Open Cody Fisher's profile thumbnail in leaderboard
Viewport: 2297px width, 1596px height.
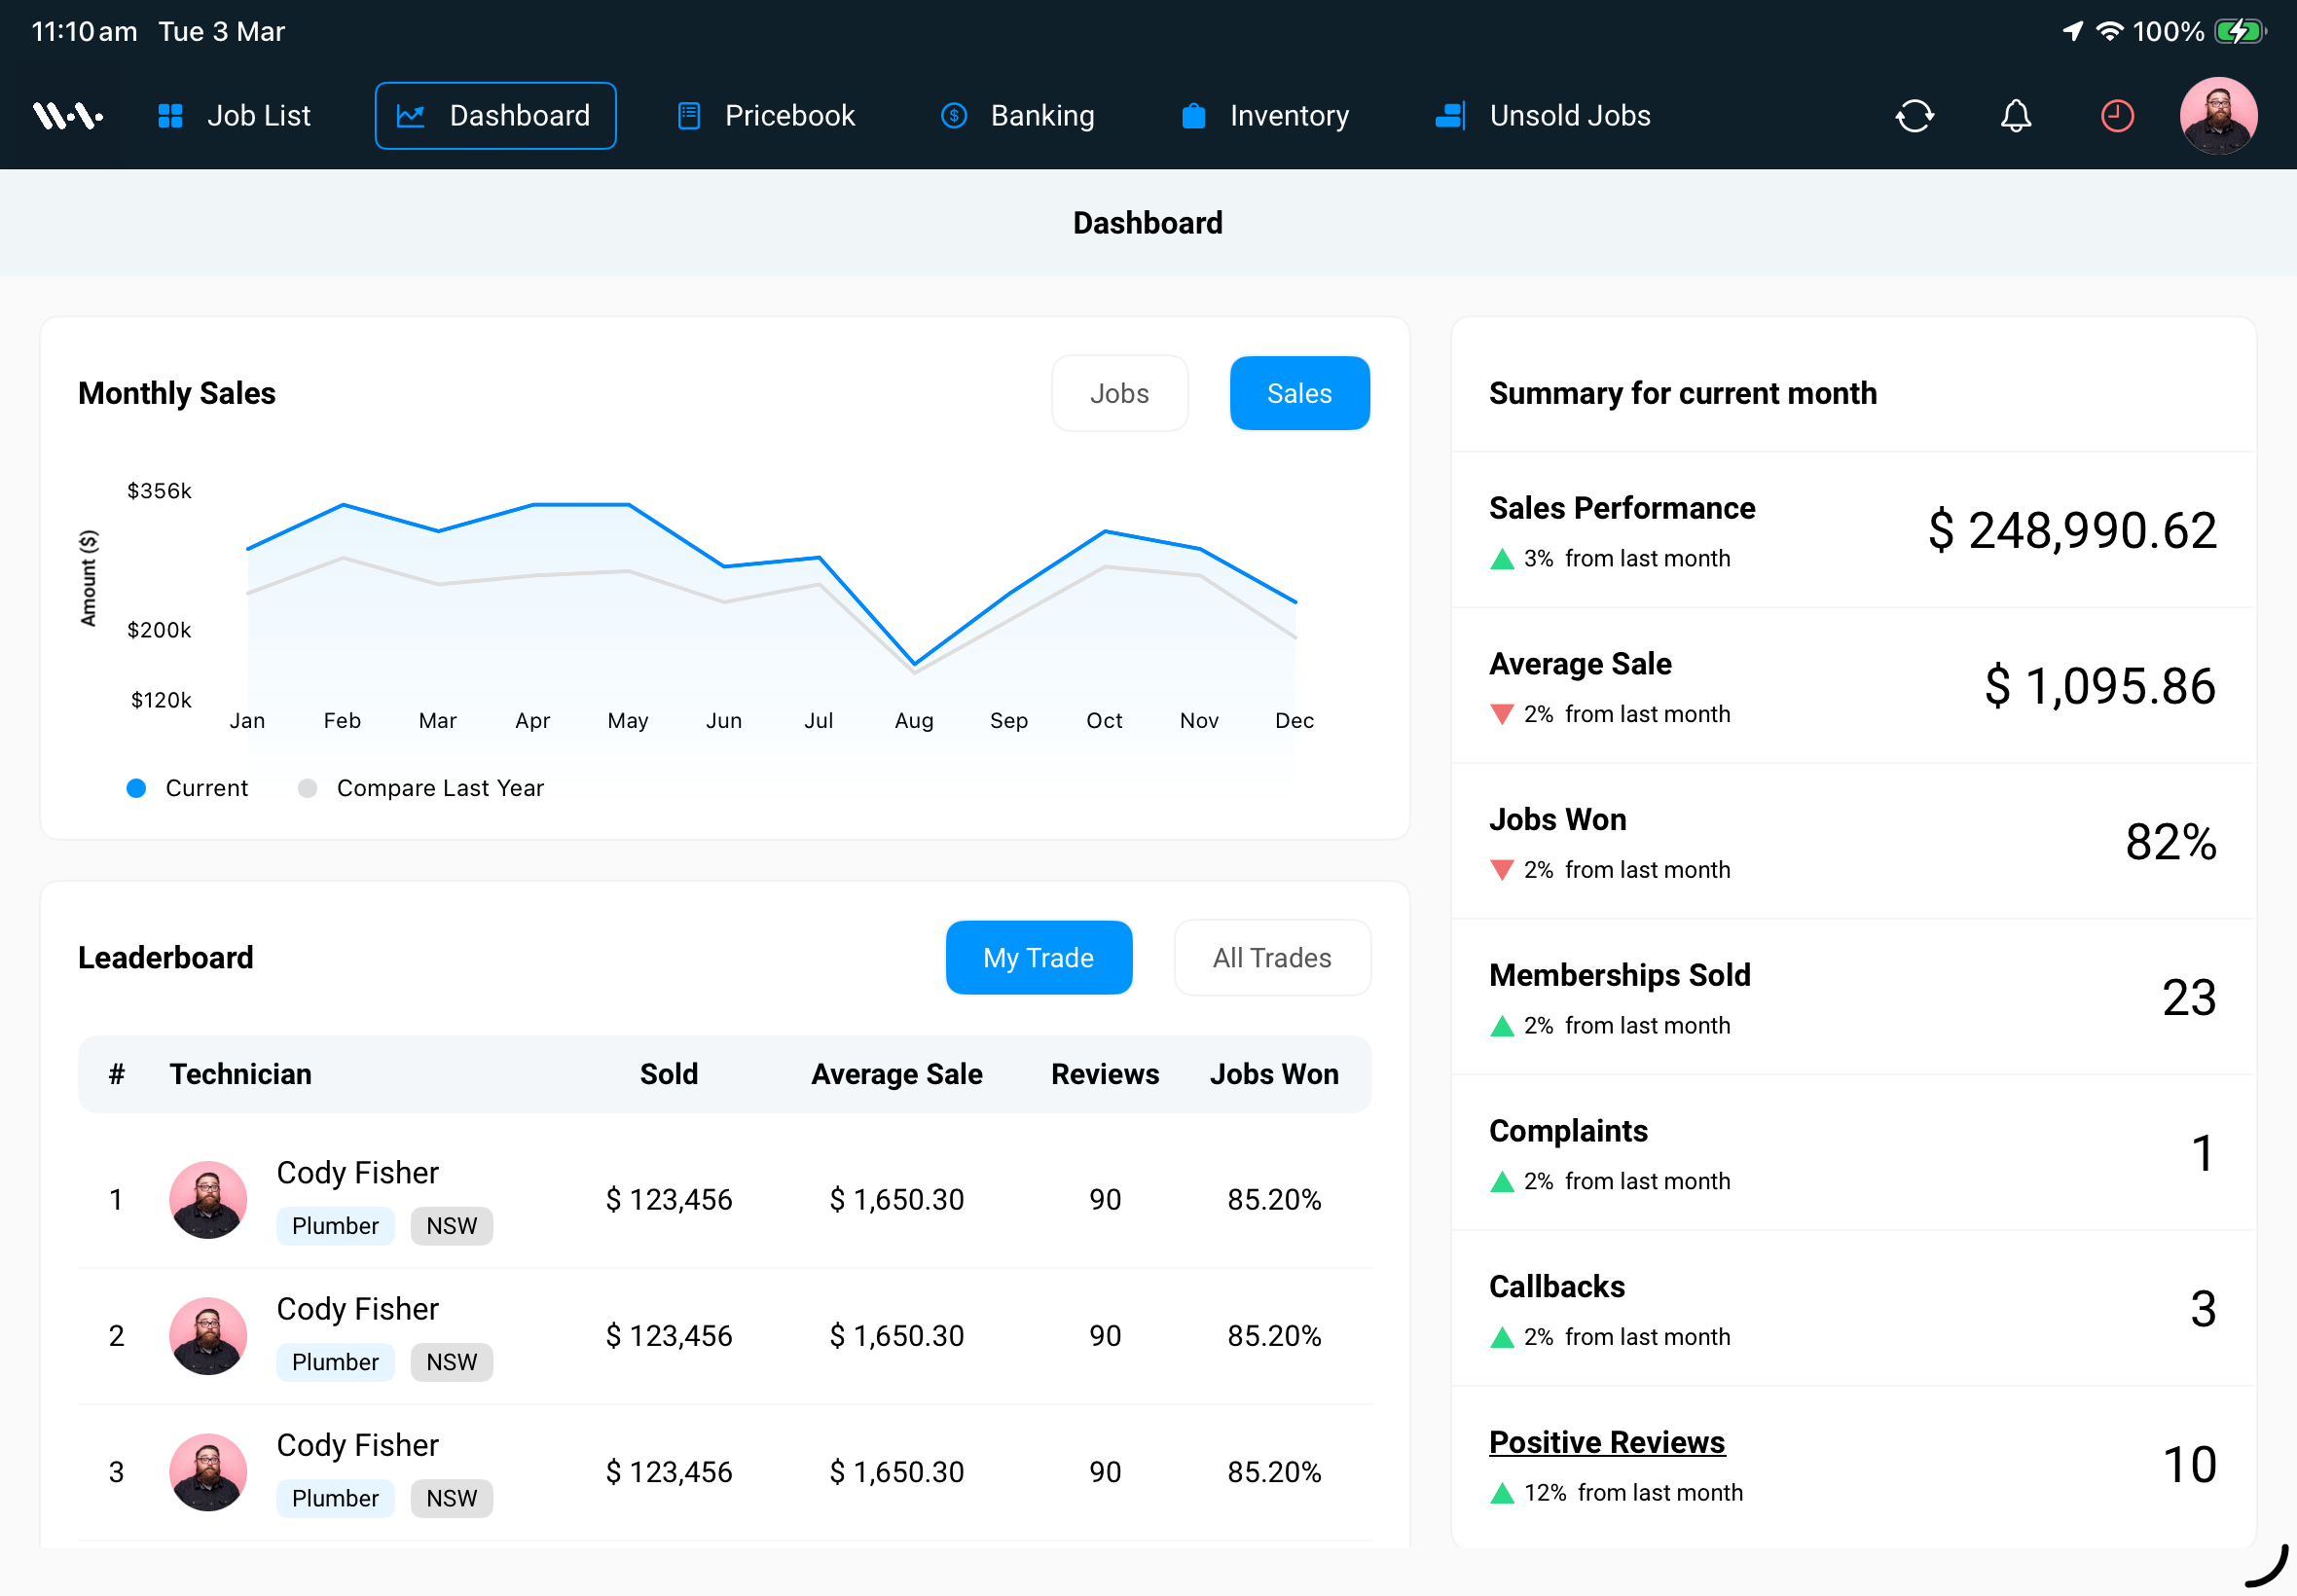[208, 1199]
